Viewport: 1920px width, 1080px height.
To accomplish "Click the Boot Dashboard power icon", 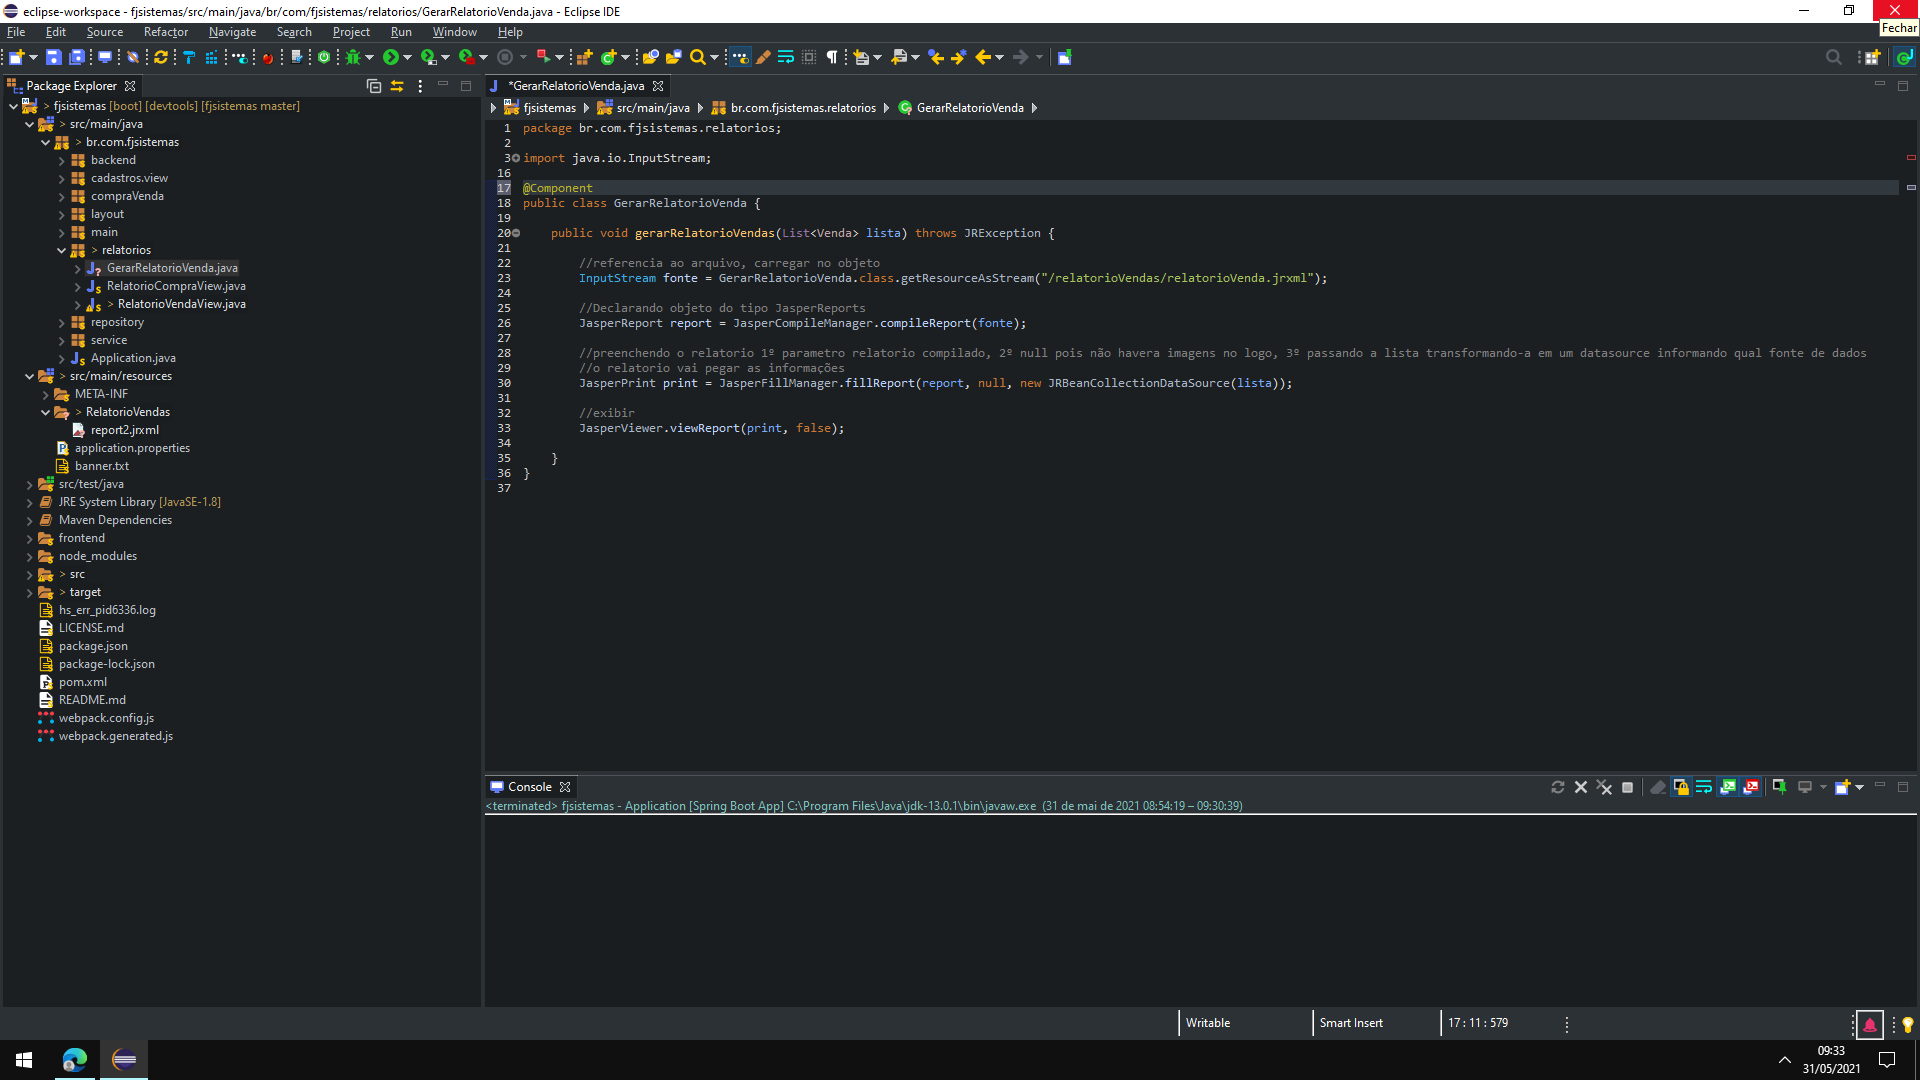I will click(x=324, y=58).
